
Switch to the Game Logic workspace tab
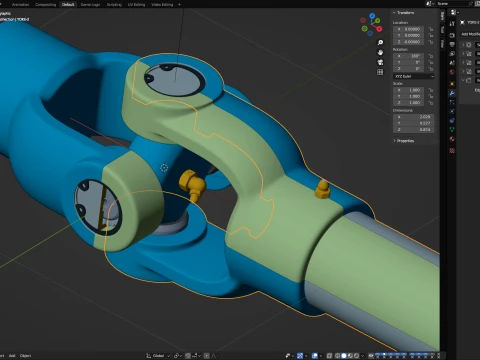point(90,5)
